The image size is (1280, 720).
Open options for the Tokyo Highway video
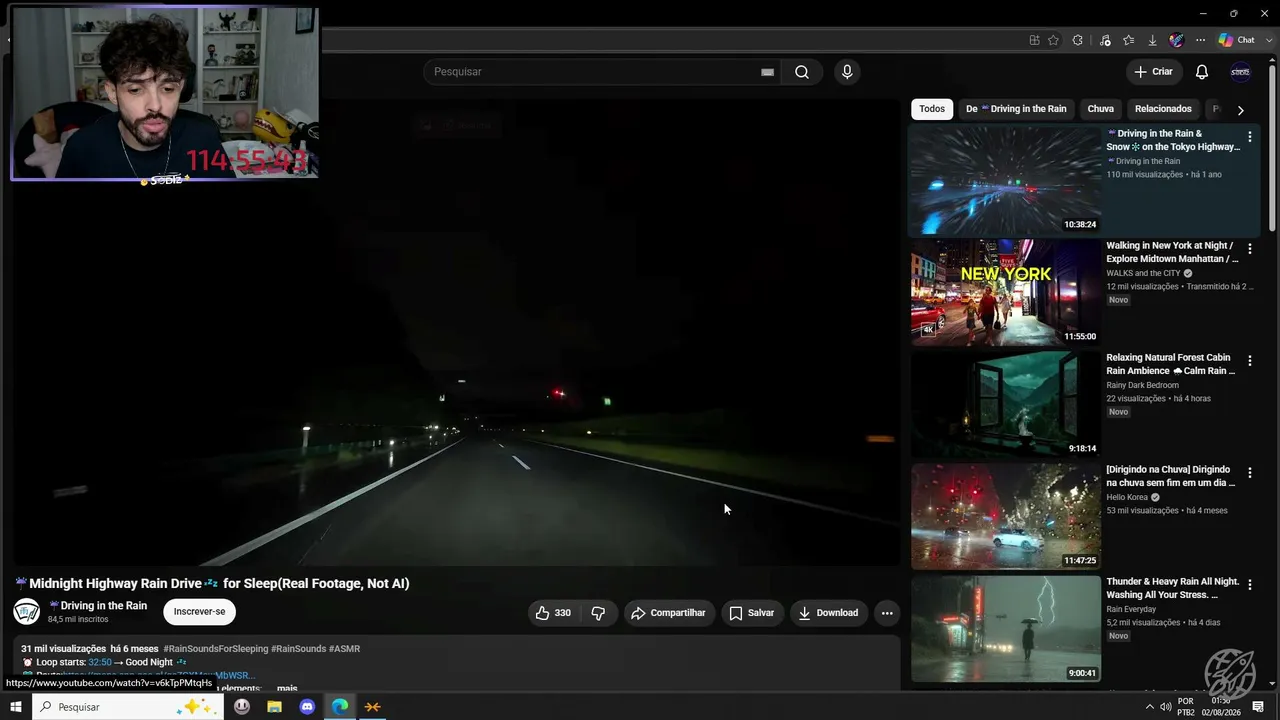(x=1249, y=136)
